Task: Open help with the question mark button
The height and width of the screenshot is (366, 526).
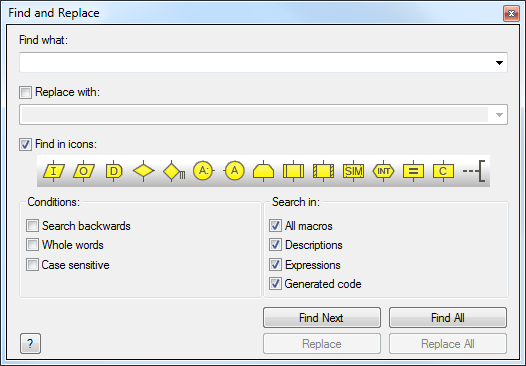Action: (30, 344)
